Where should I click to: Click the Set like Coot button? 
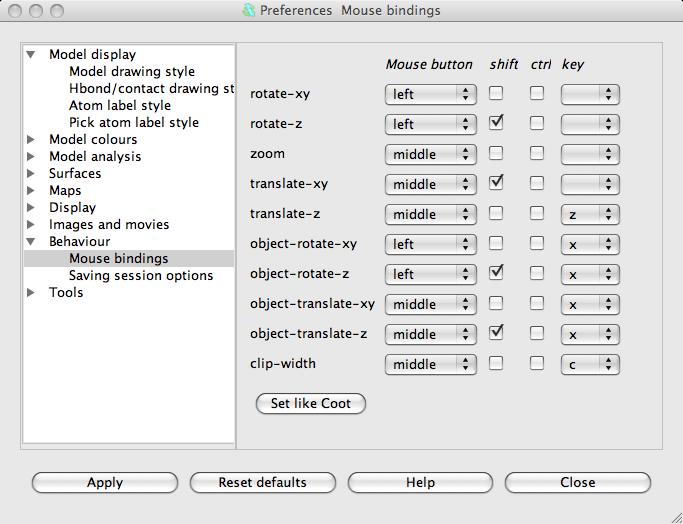click(311, 404)
